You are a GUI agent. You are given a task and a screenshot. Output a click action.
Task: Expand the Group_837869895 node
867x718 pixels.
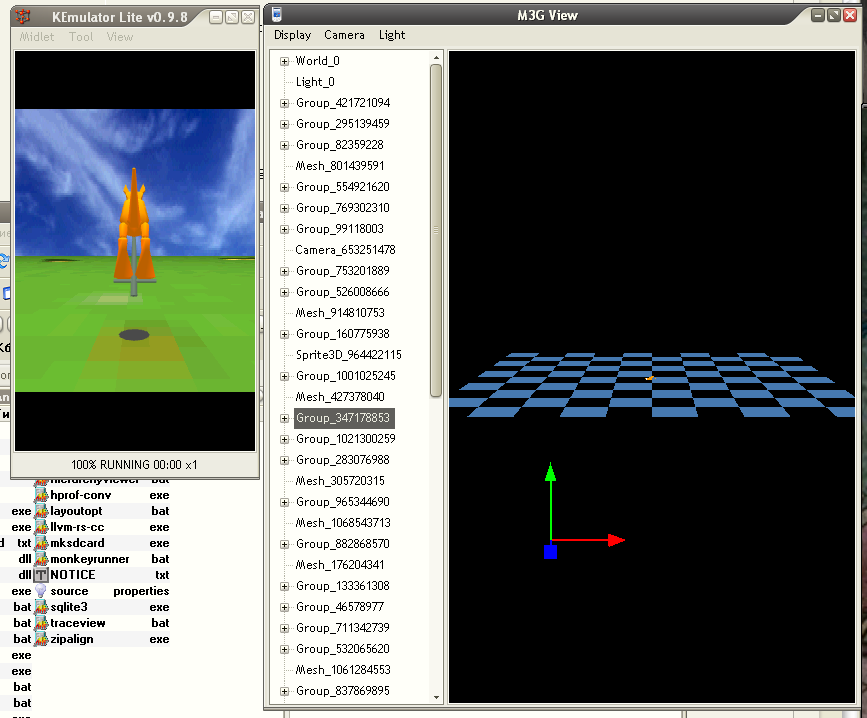coord(285,691)
